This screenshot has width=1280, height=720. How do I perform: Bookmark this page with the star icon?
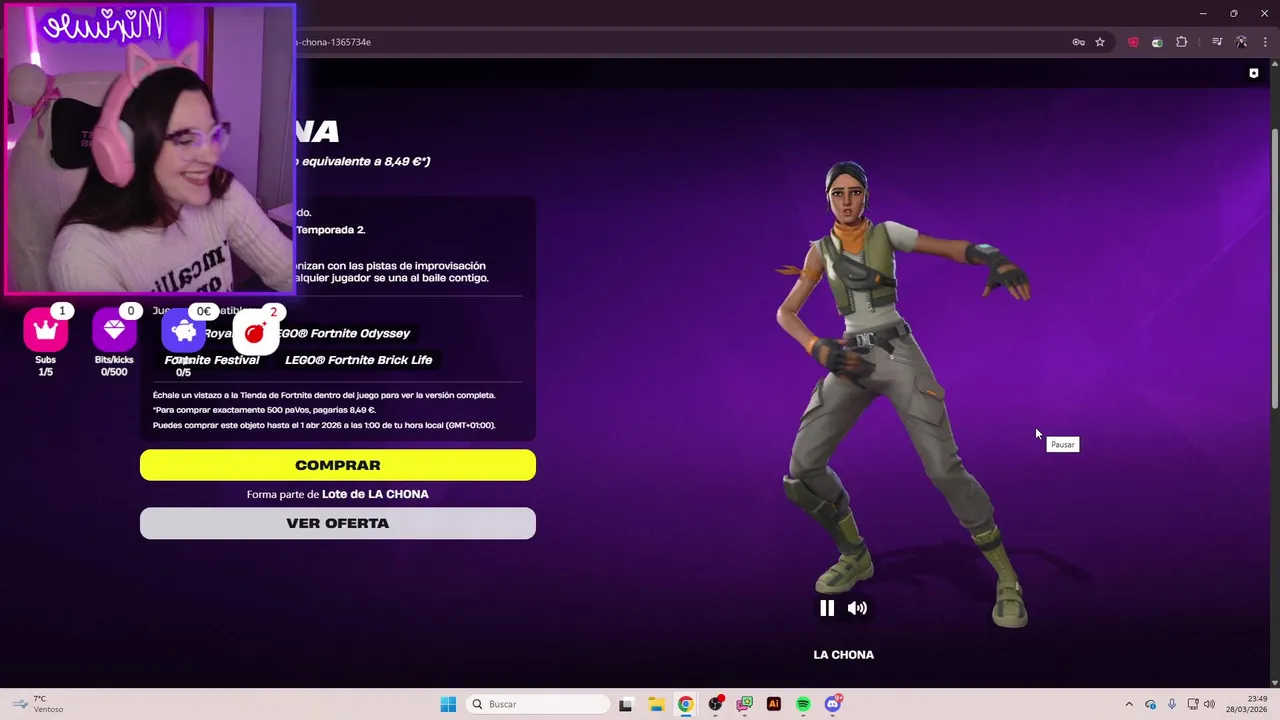(1100, 42)
